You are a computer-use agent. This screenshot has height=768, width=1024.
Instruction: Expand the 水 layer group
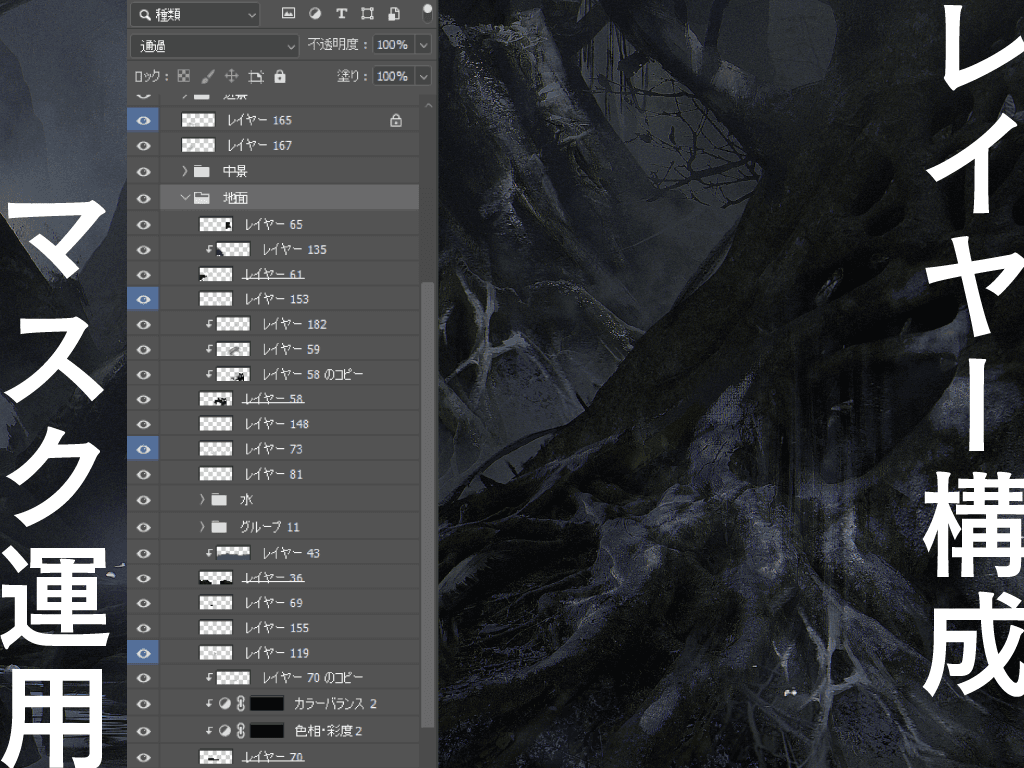click(x=203, y=500)
